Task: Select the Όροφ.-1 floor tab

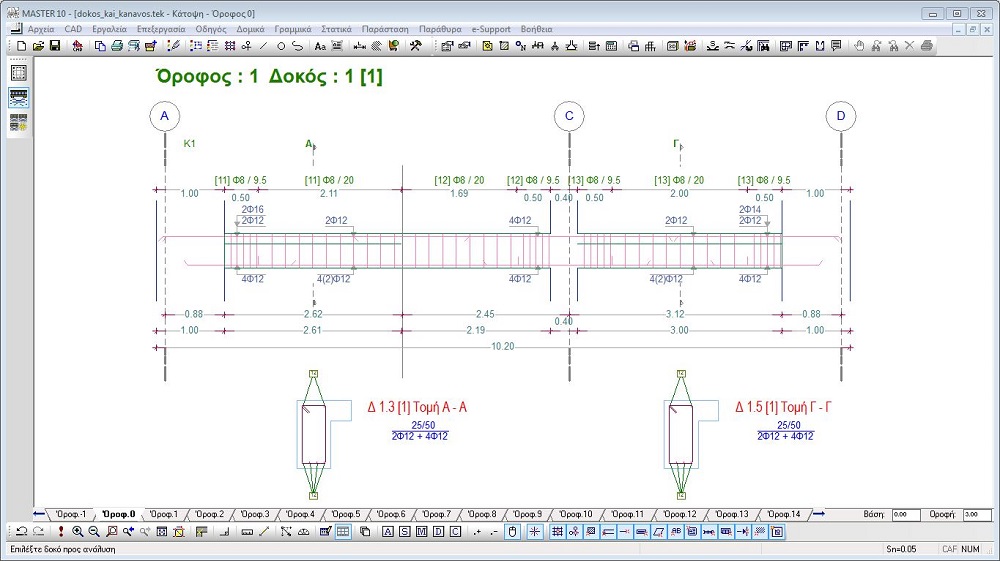Action: 70,514
